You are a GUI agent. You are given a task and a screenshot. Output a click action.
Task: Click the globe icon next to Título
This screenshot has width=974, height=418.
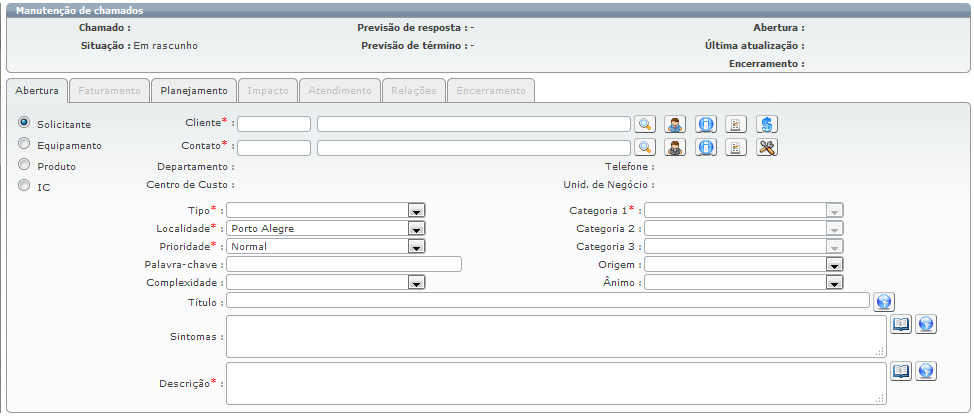(884, 301)
